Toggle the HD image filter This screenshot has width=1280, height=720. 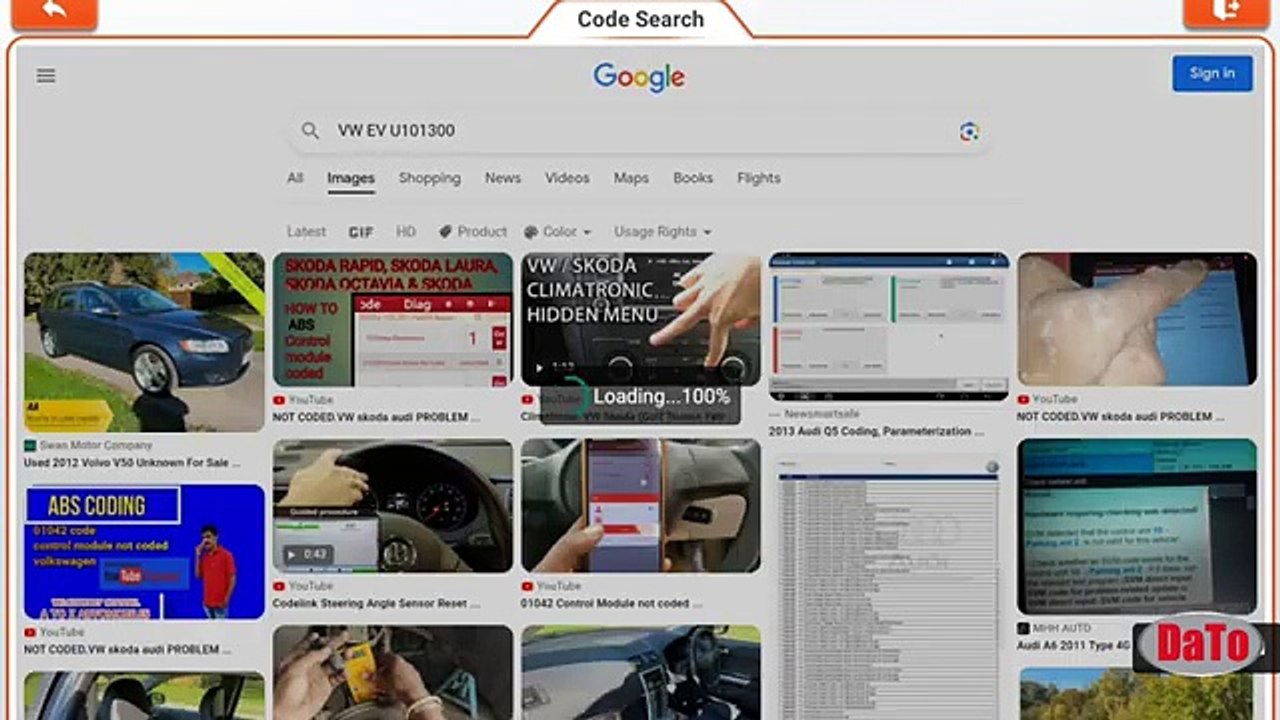tap(406, 232)
